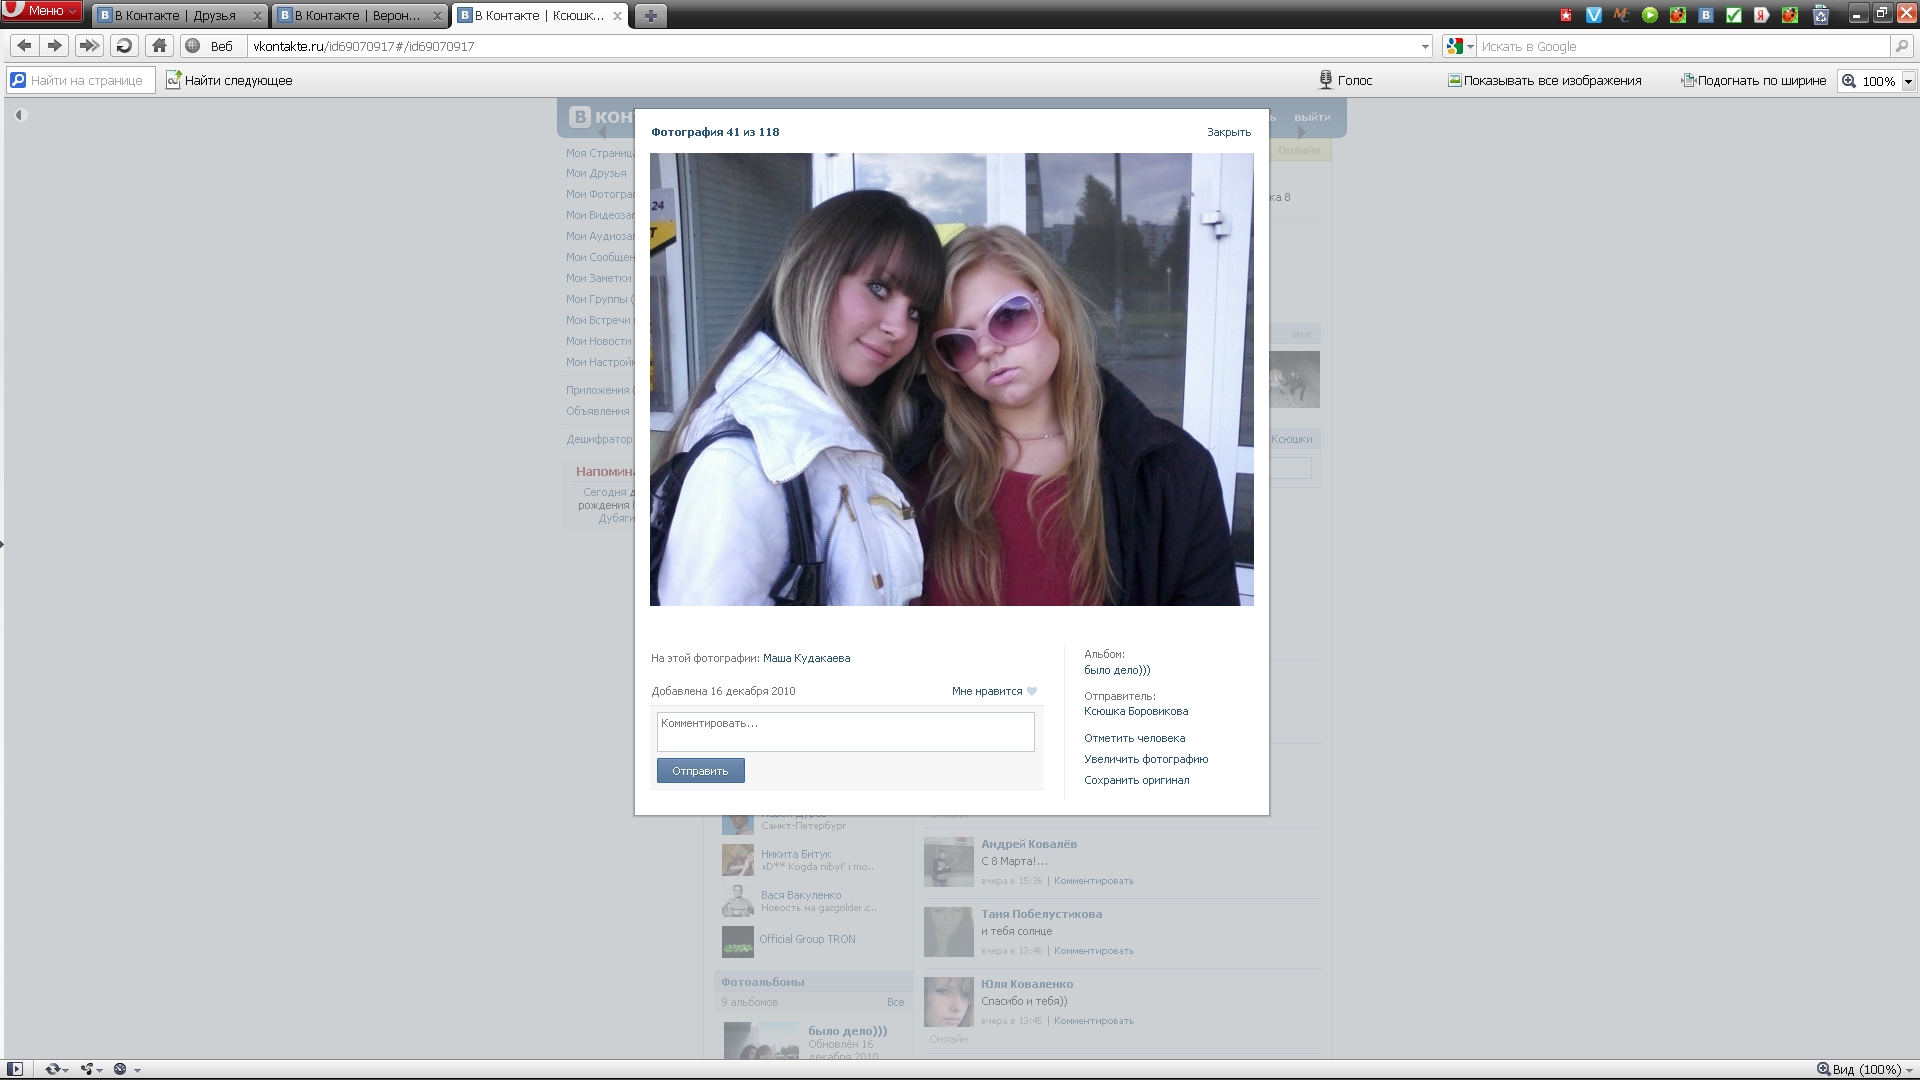Viewport: 1920px width, 1080px height.
Task: Click 'Сохранить оригинал' link
Action: pos(1137,780)
